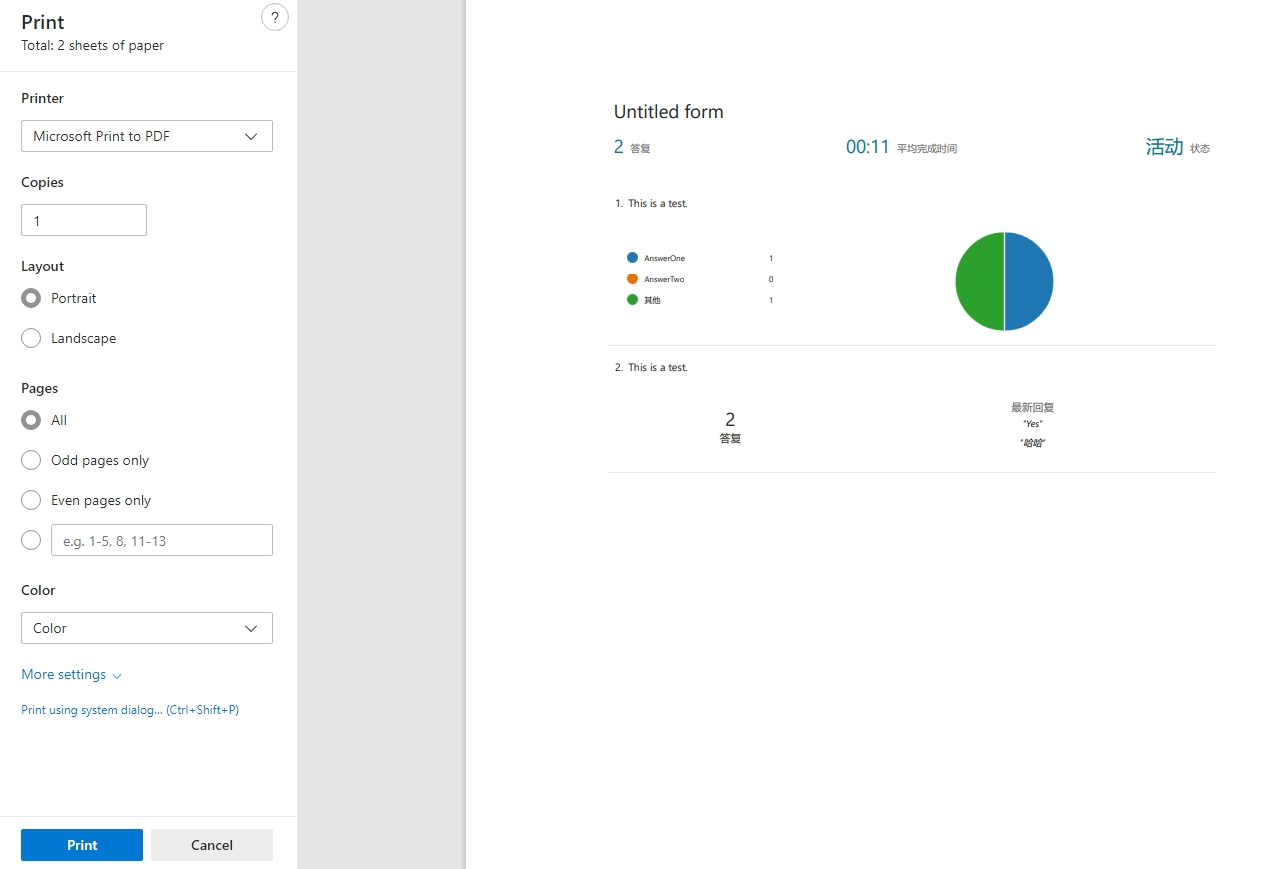Image resolution: width=1275 pixels, height=869 pixels.
Task: Click the "Yes" latest response
Action: 1033,424
